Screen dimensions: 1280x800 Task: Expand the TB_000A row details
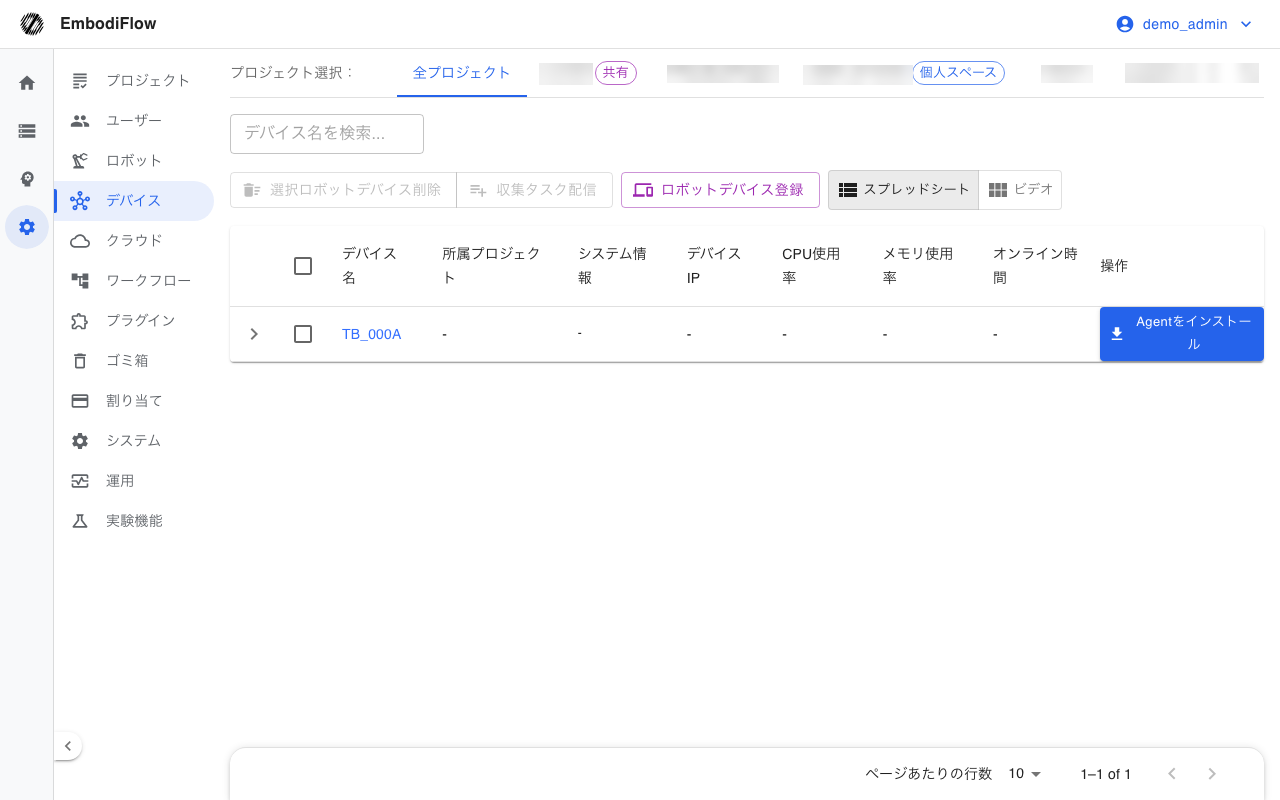254,334
